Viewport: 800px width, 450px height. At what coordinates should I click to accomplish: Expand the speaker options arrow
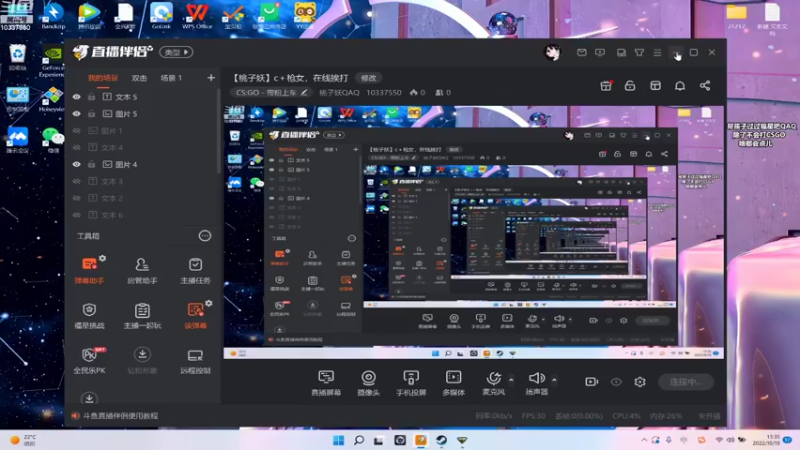554,380
